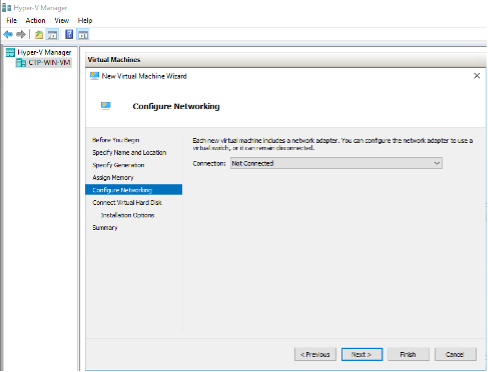The height and width of the screenshot is (372, 488).
Task: Open the Connection dropdown showing Not Connected
Action: pos(336,163)
